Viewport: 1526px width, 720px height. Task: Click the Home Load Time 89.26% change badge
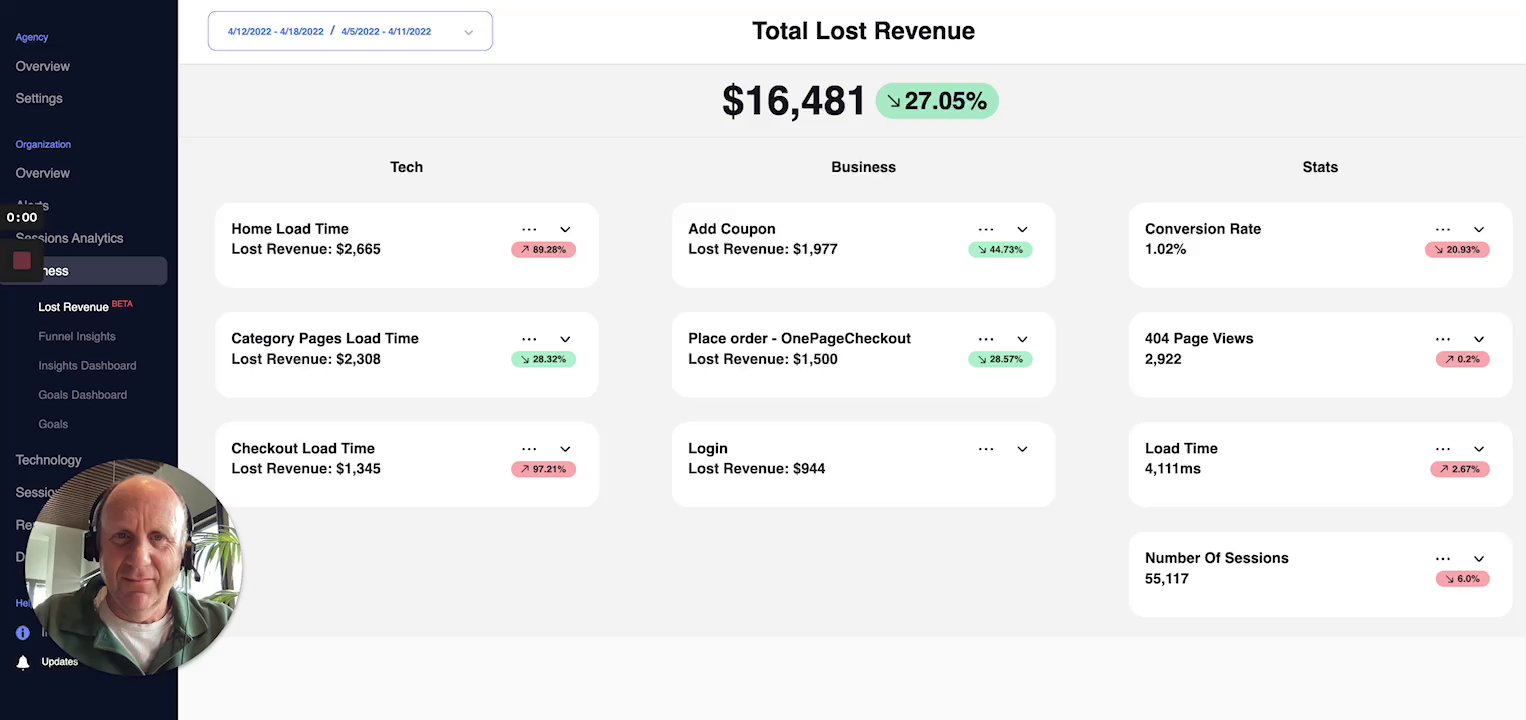(543, 250)
